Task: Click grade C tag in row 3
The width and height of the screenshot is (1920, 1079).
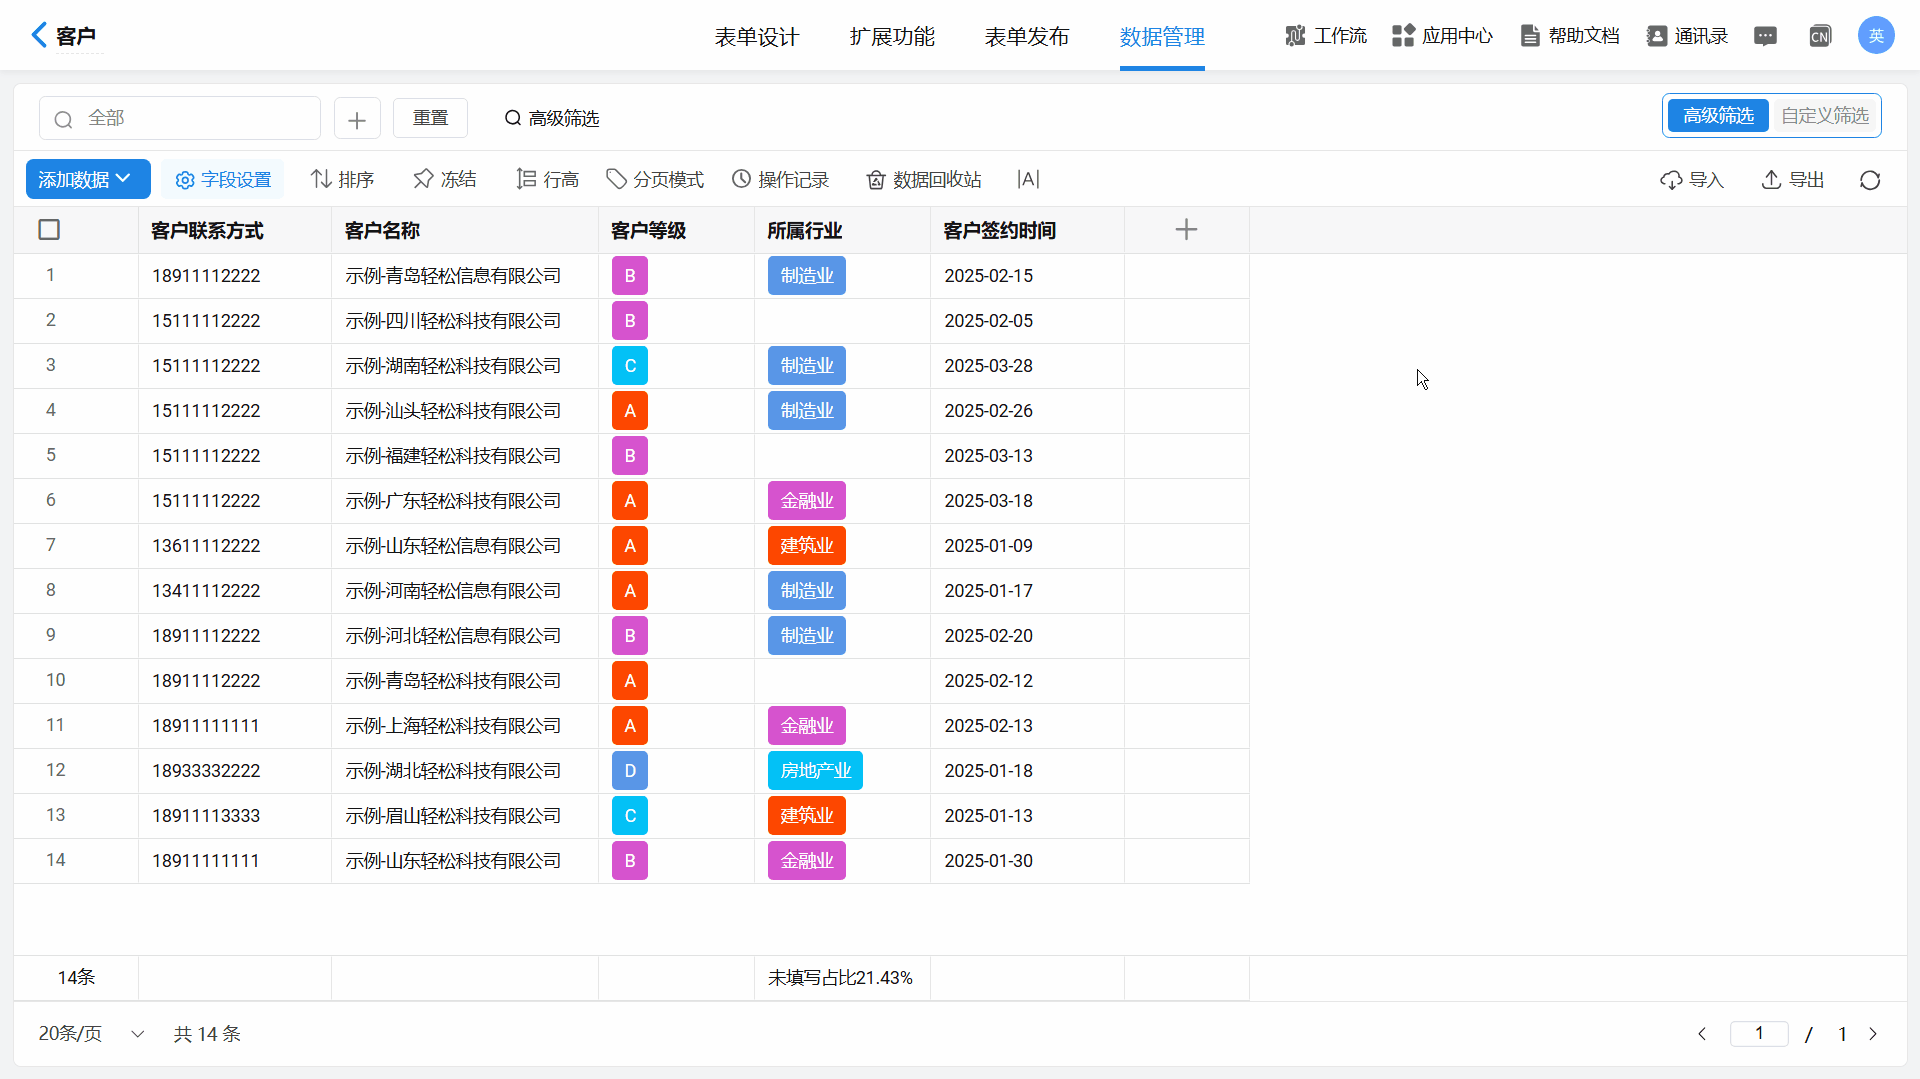Action: 630,366
